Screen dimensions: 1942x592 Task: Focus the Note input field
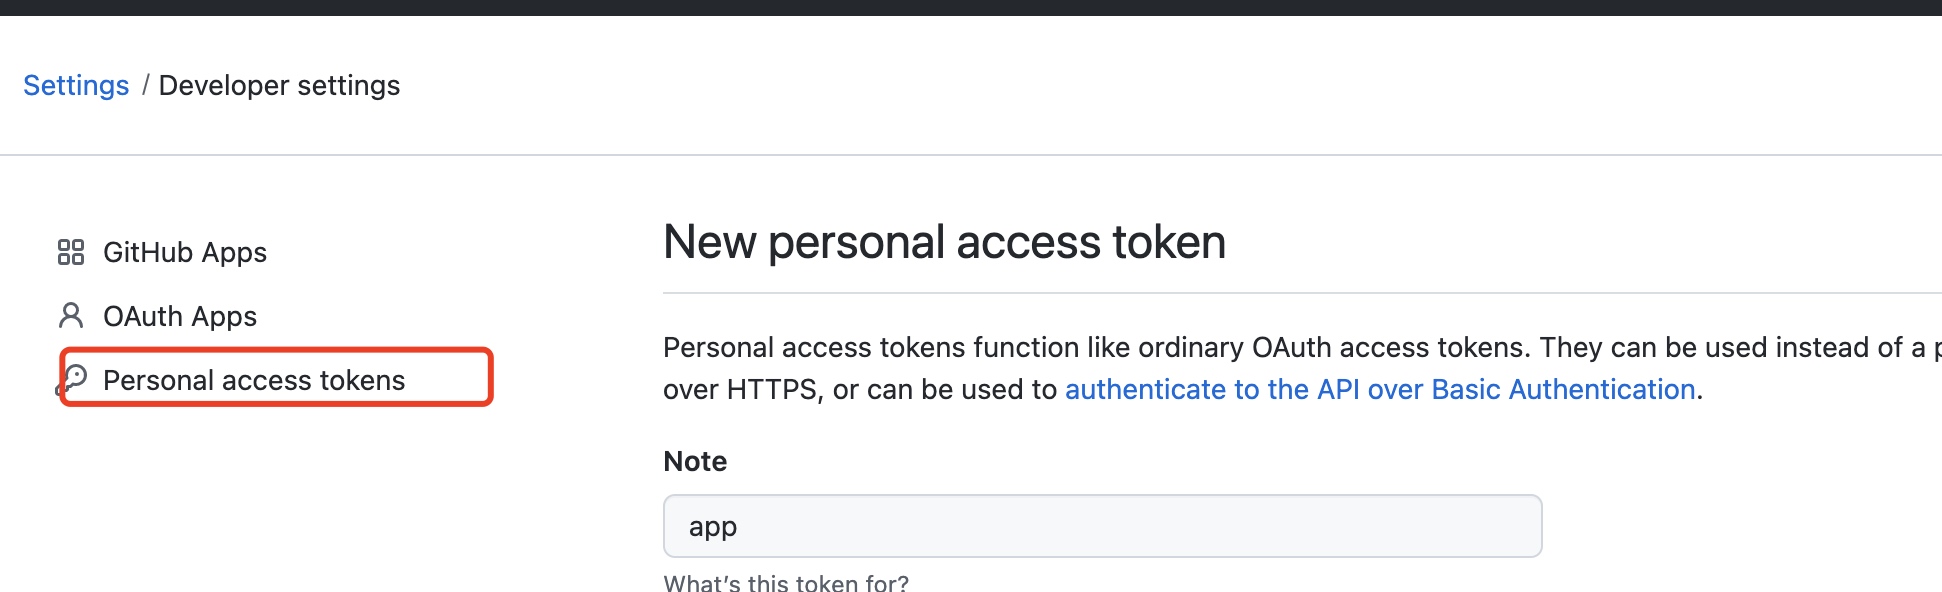click(1102, 526)
